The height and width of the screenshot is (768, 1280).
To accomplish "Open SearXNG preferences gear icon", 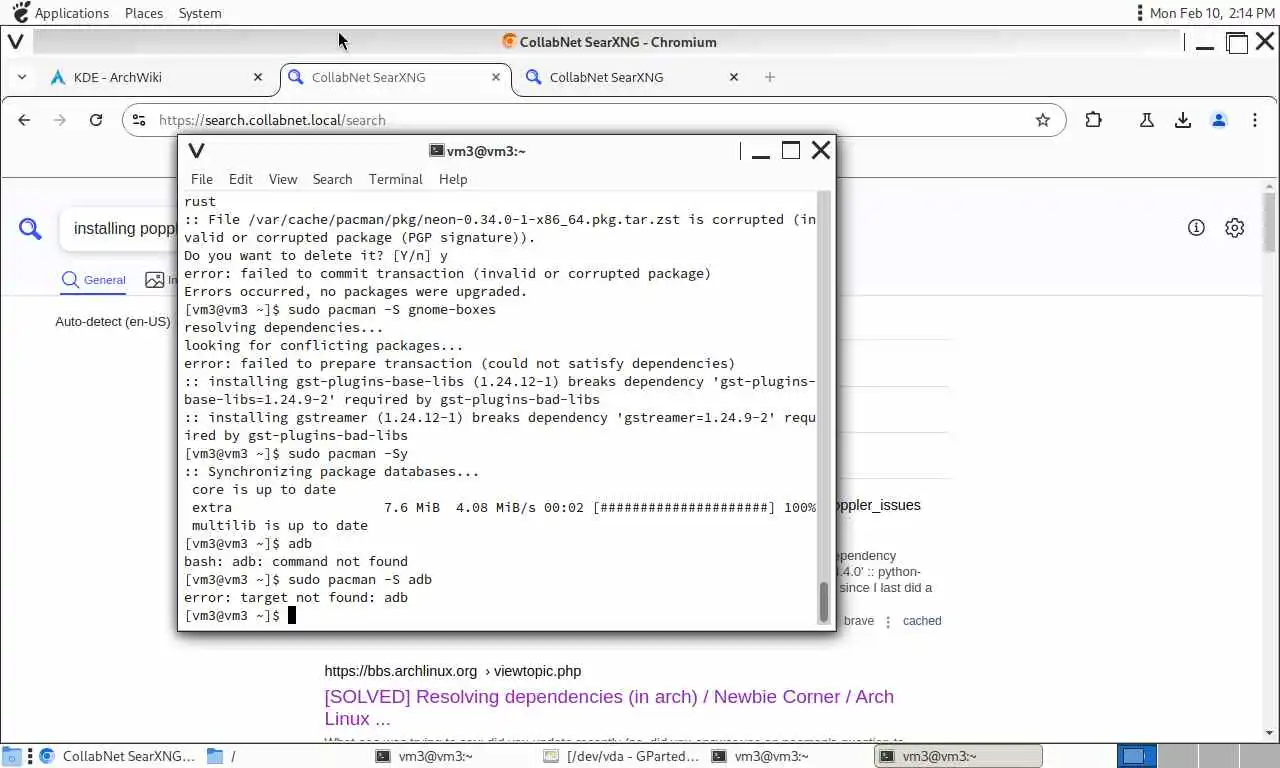I will 1235,228.
